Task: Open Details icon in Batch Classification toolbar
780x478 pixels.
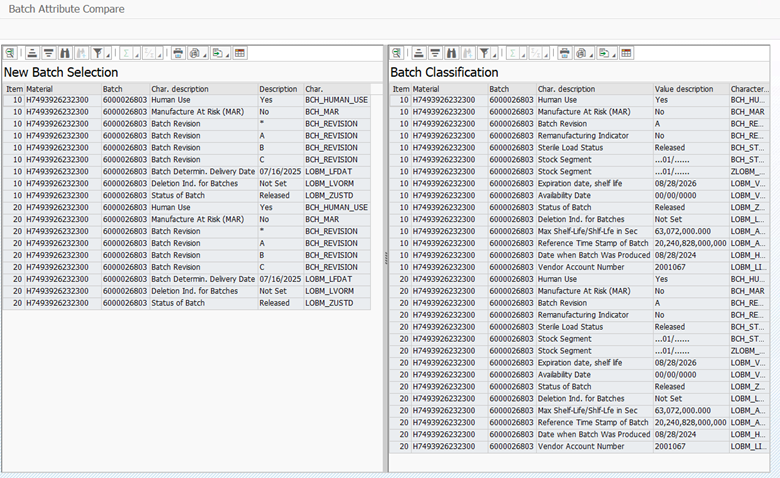Action: (x=396, y=53)
